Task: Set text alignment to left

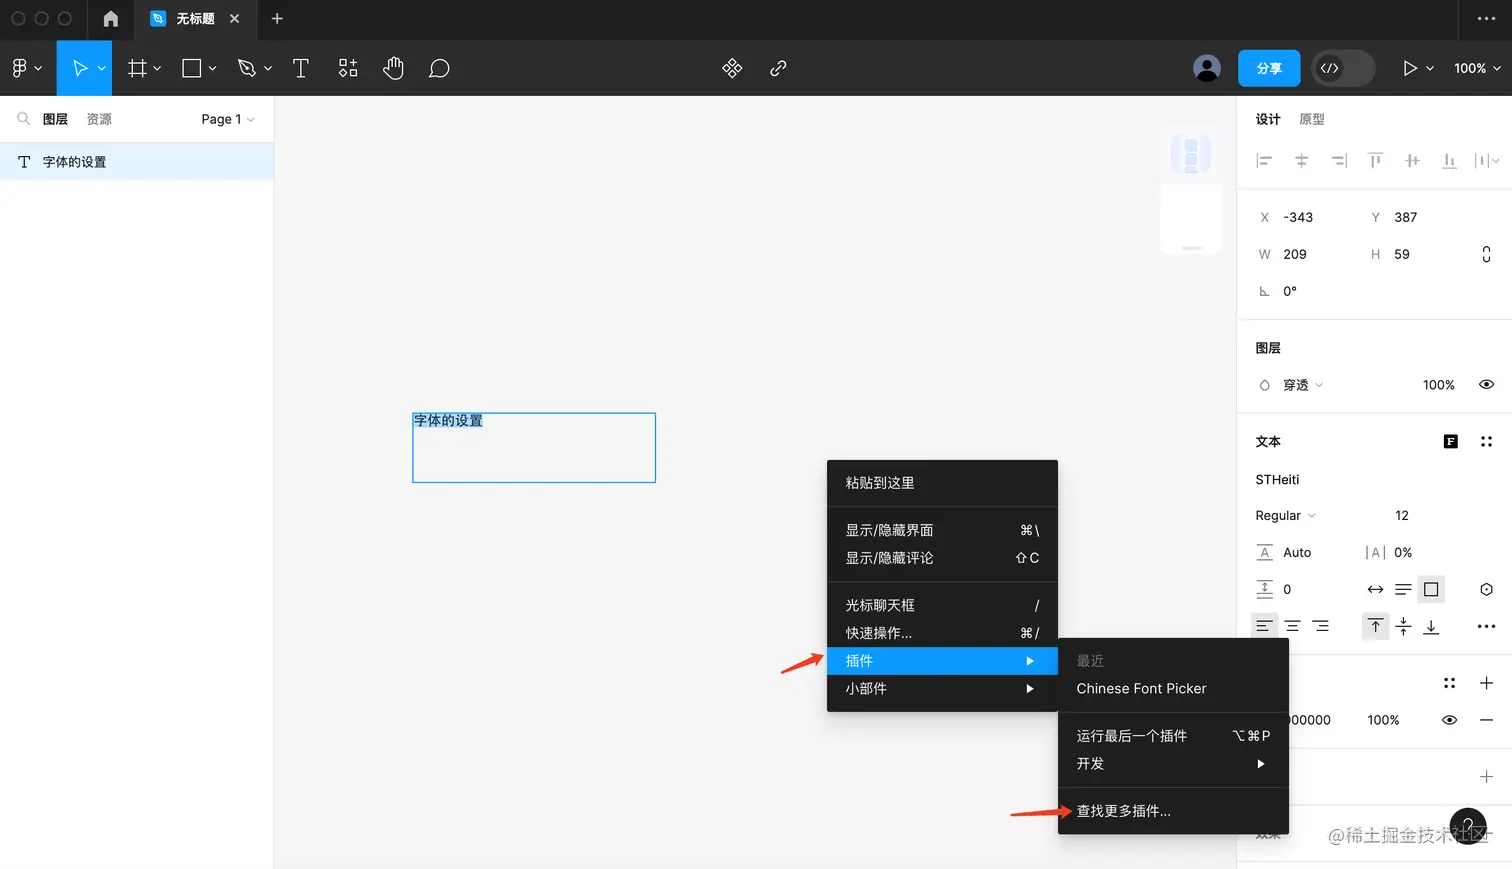Action: point(1264,626)
